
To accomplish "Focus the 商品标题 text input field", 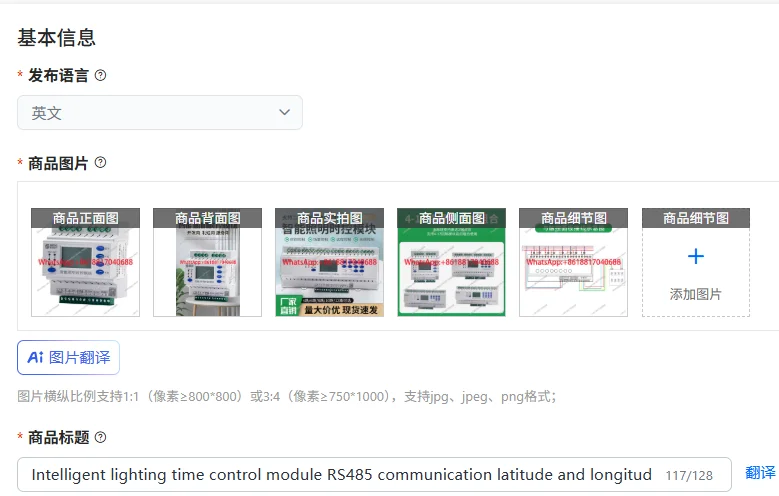I will (374, 475).
